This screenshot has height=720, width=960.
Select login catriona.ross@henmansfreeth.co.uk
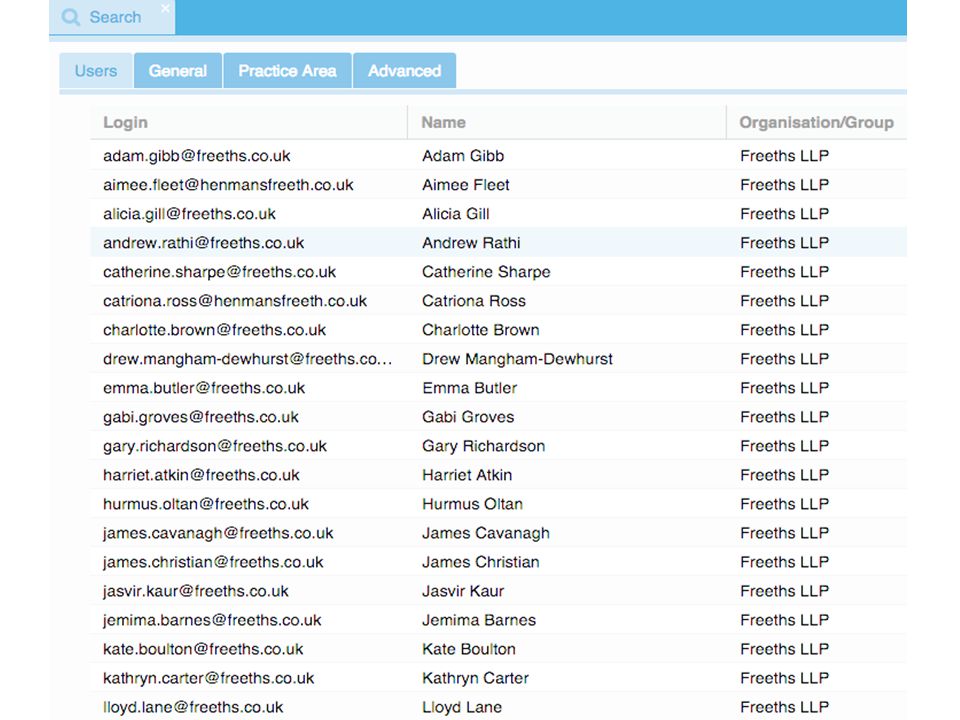point(235,301)
